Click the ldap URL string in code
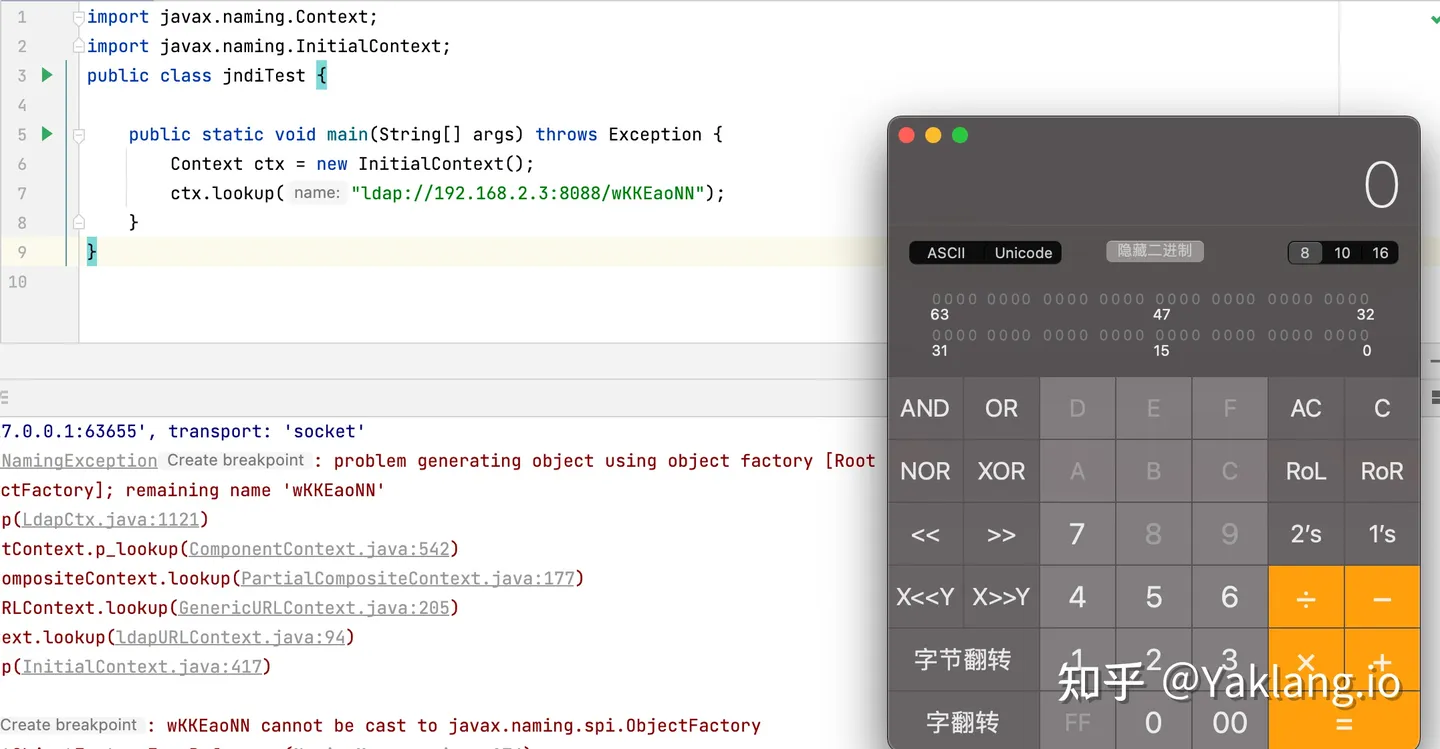The width and height of the screenshot is (1440, 749). point(529,193)
